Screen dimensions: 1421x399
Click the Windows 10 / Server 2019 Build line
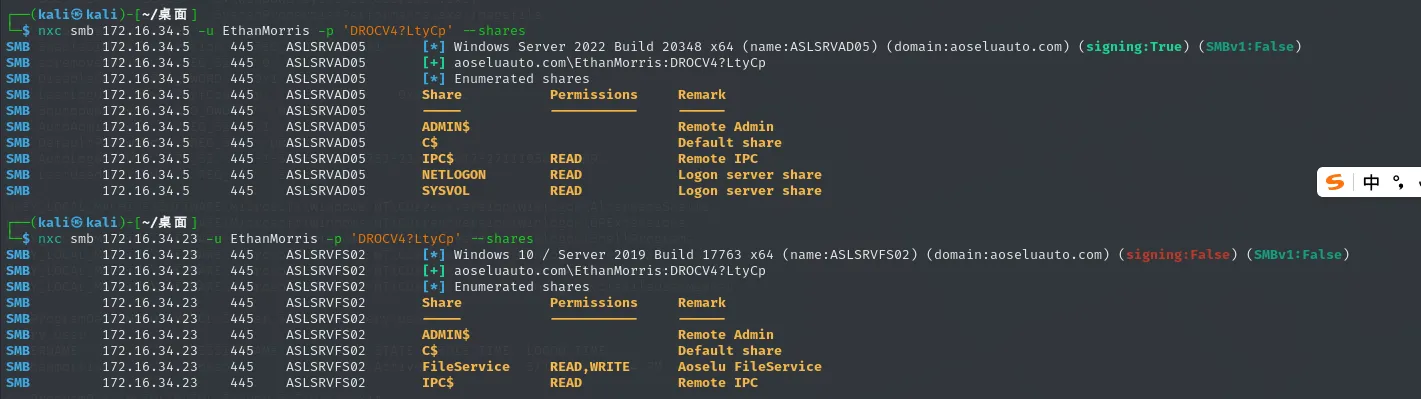point(686,255)
